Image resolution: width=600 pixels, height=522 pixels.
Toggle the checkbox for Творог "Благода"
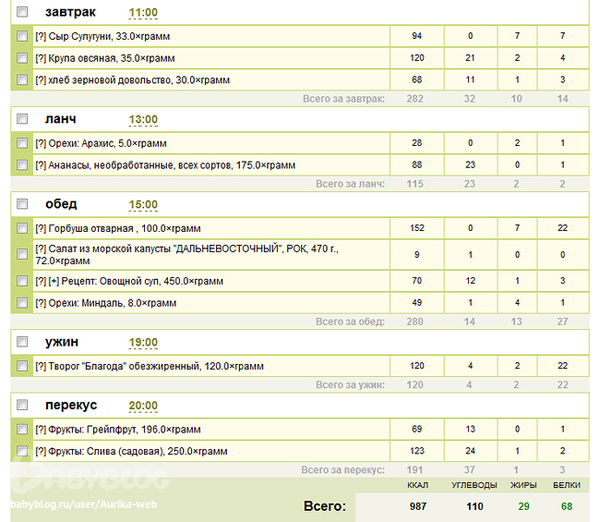(22, 367)
